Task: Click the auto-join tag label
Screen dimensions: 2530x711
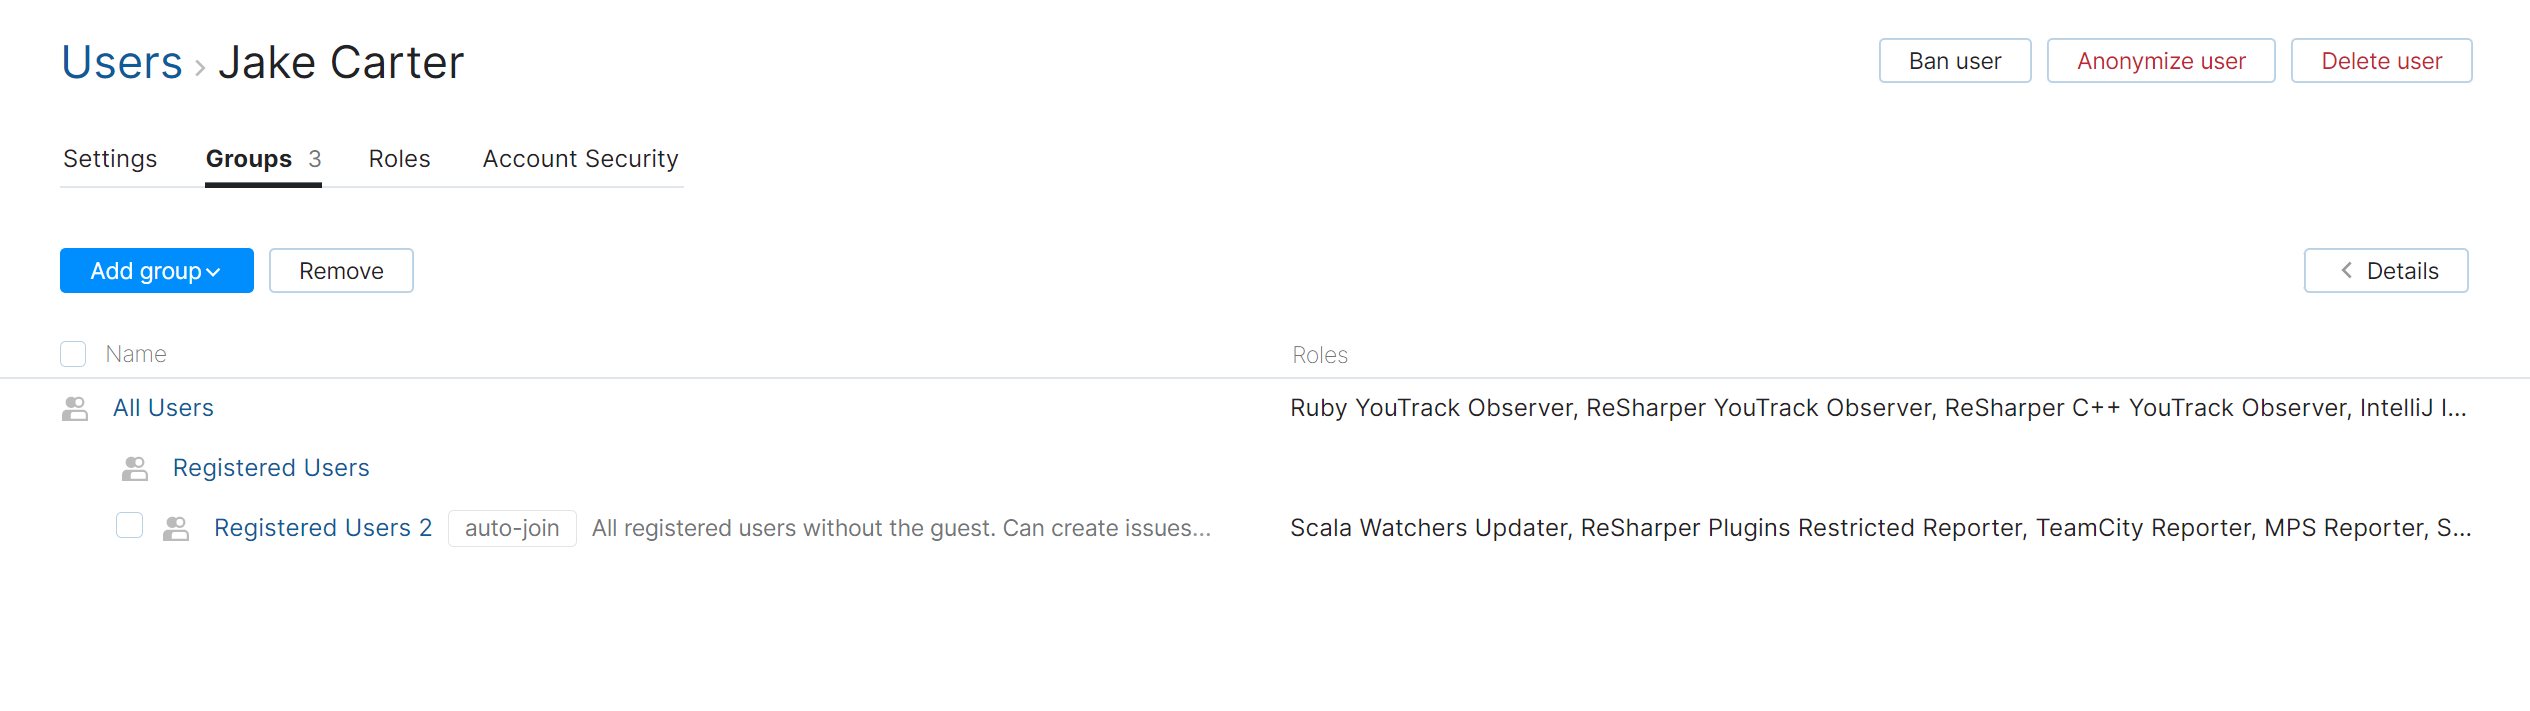Action: [x=512, y=528]
